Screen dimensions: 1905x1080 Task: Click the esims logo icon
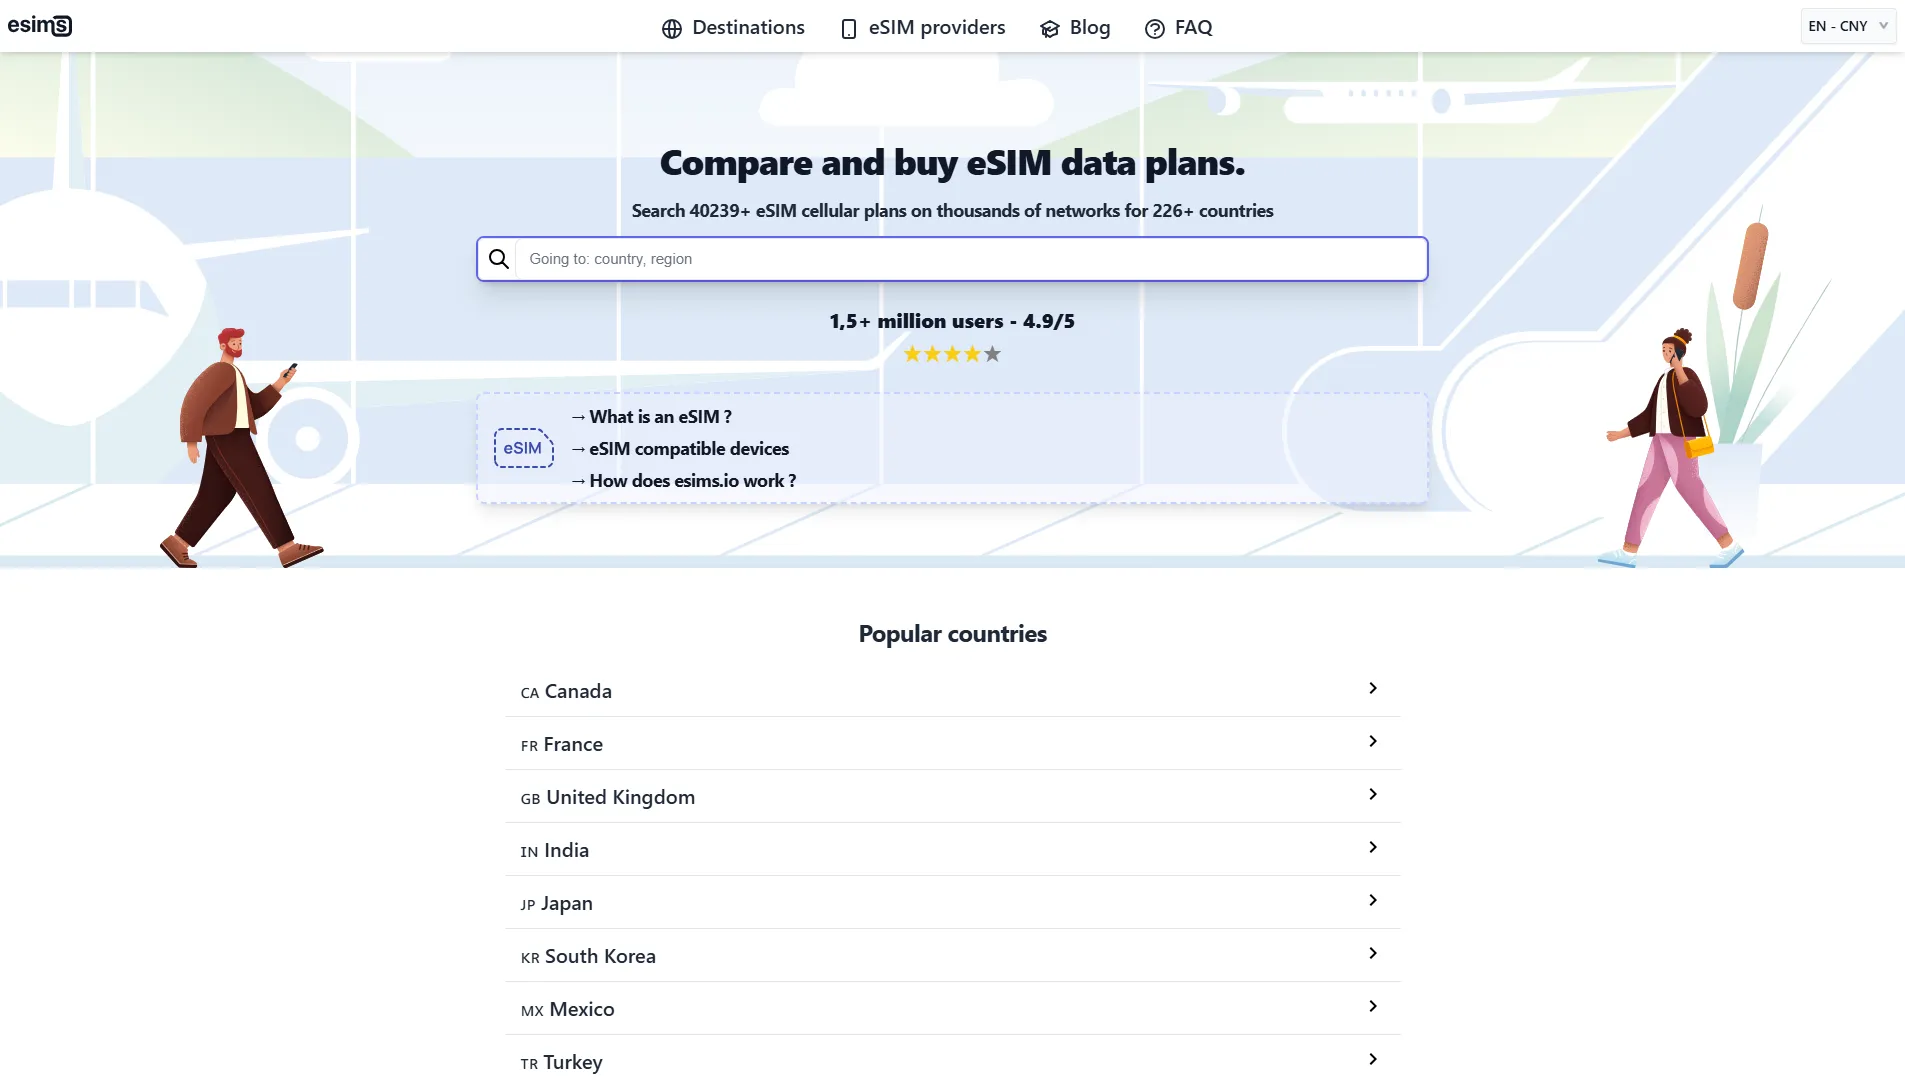click(40, 26)
